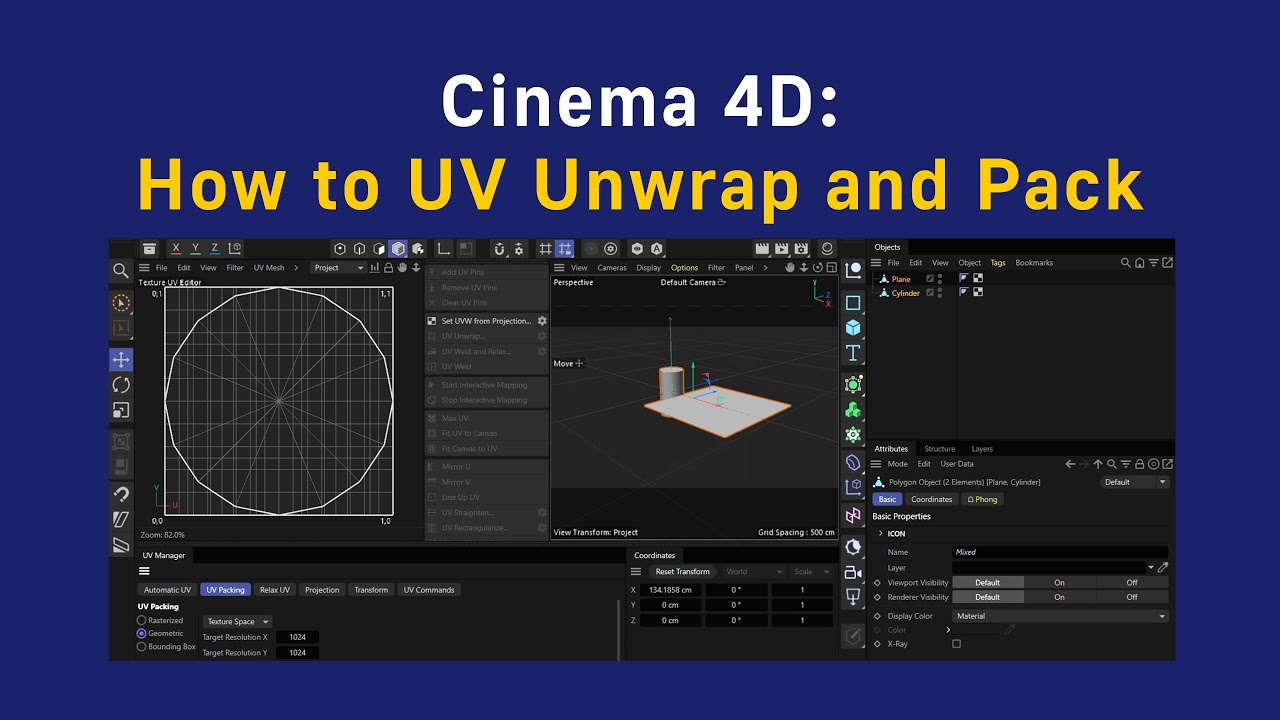Click Set UVW from Projection command
Viewport: 1280px width, 720px height.
[x=486, y=321]
